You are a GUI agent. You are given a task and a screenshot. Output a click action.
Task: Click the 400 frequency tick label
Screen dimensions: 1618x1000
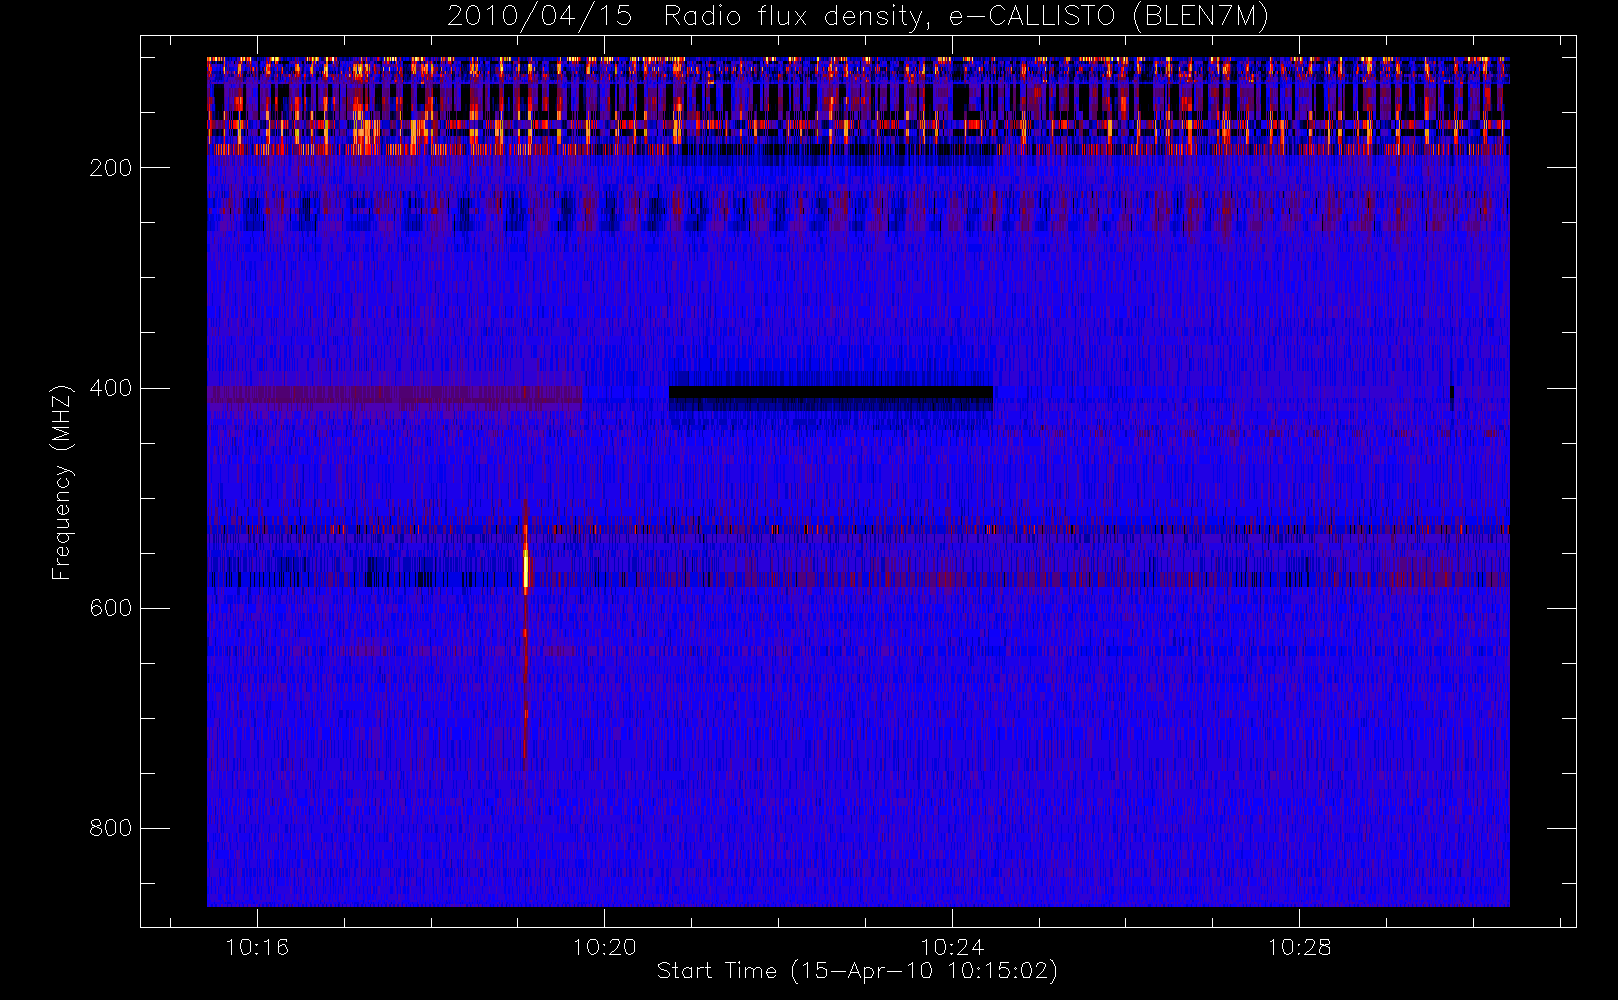110,388
